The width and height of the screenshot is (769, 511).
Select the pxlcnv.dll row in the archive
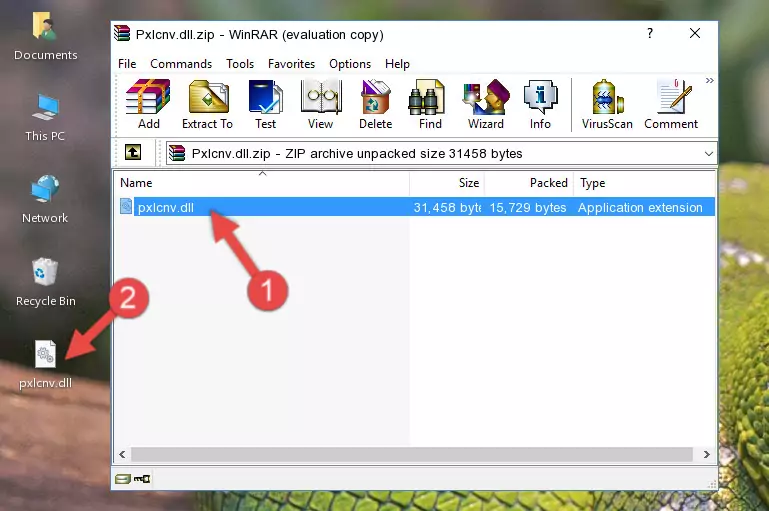tap(416, 207)
